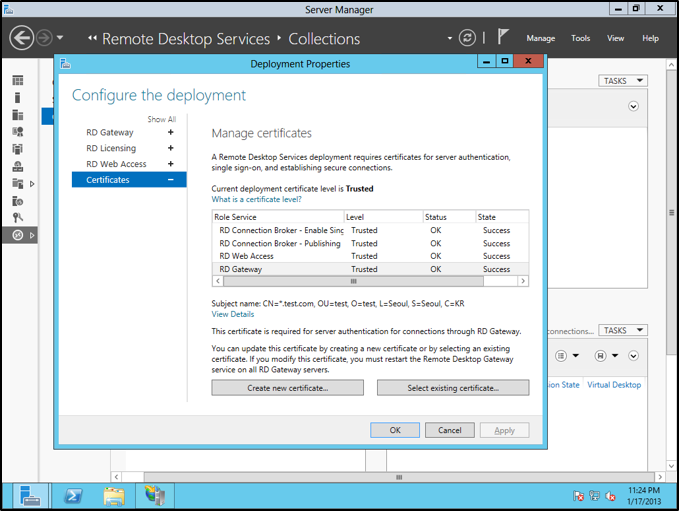
Task: Expand the RD Licensing section
Action: pos(170,149)
